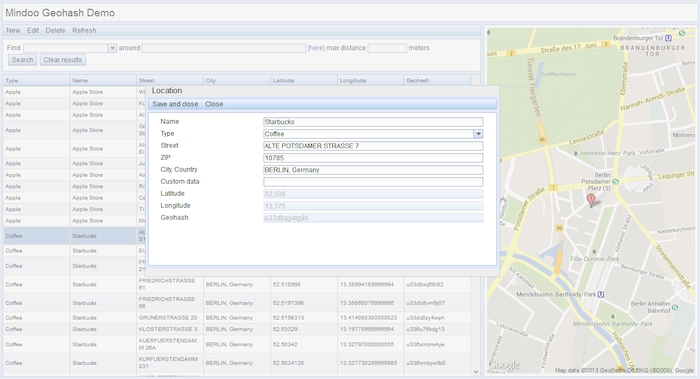The width and height of the screenshot is (700, 379).
Task: Click the Type column header
Action: [x=36, y=80]
